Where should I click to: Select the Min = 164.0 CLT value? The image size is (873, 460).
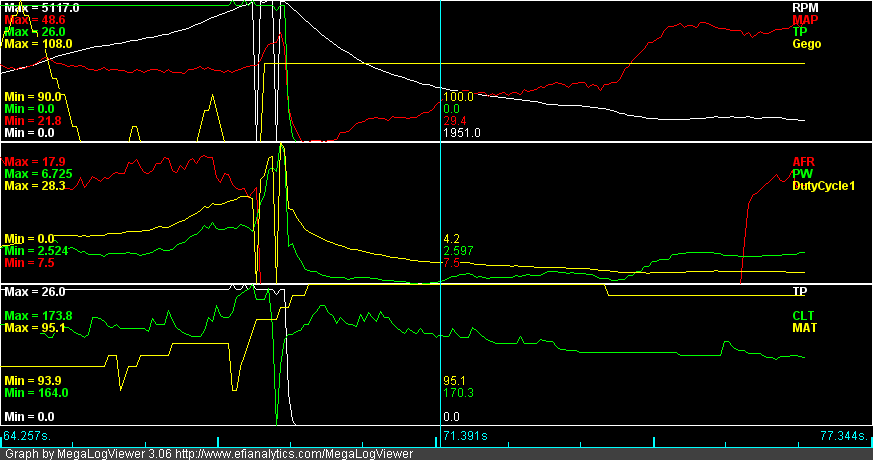34,393
